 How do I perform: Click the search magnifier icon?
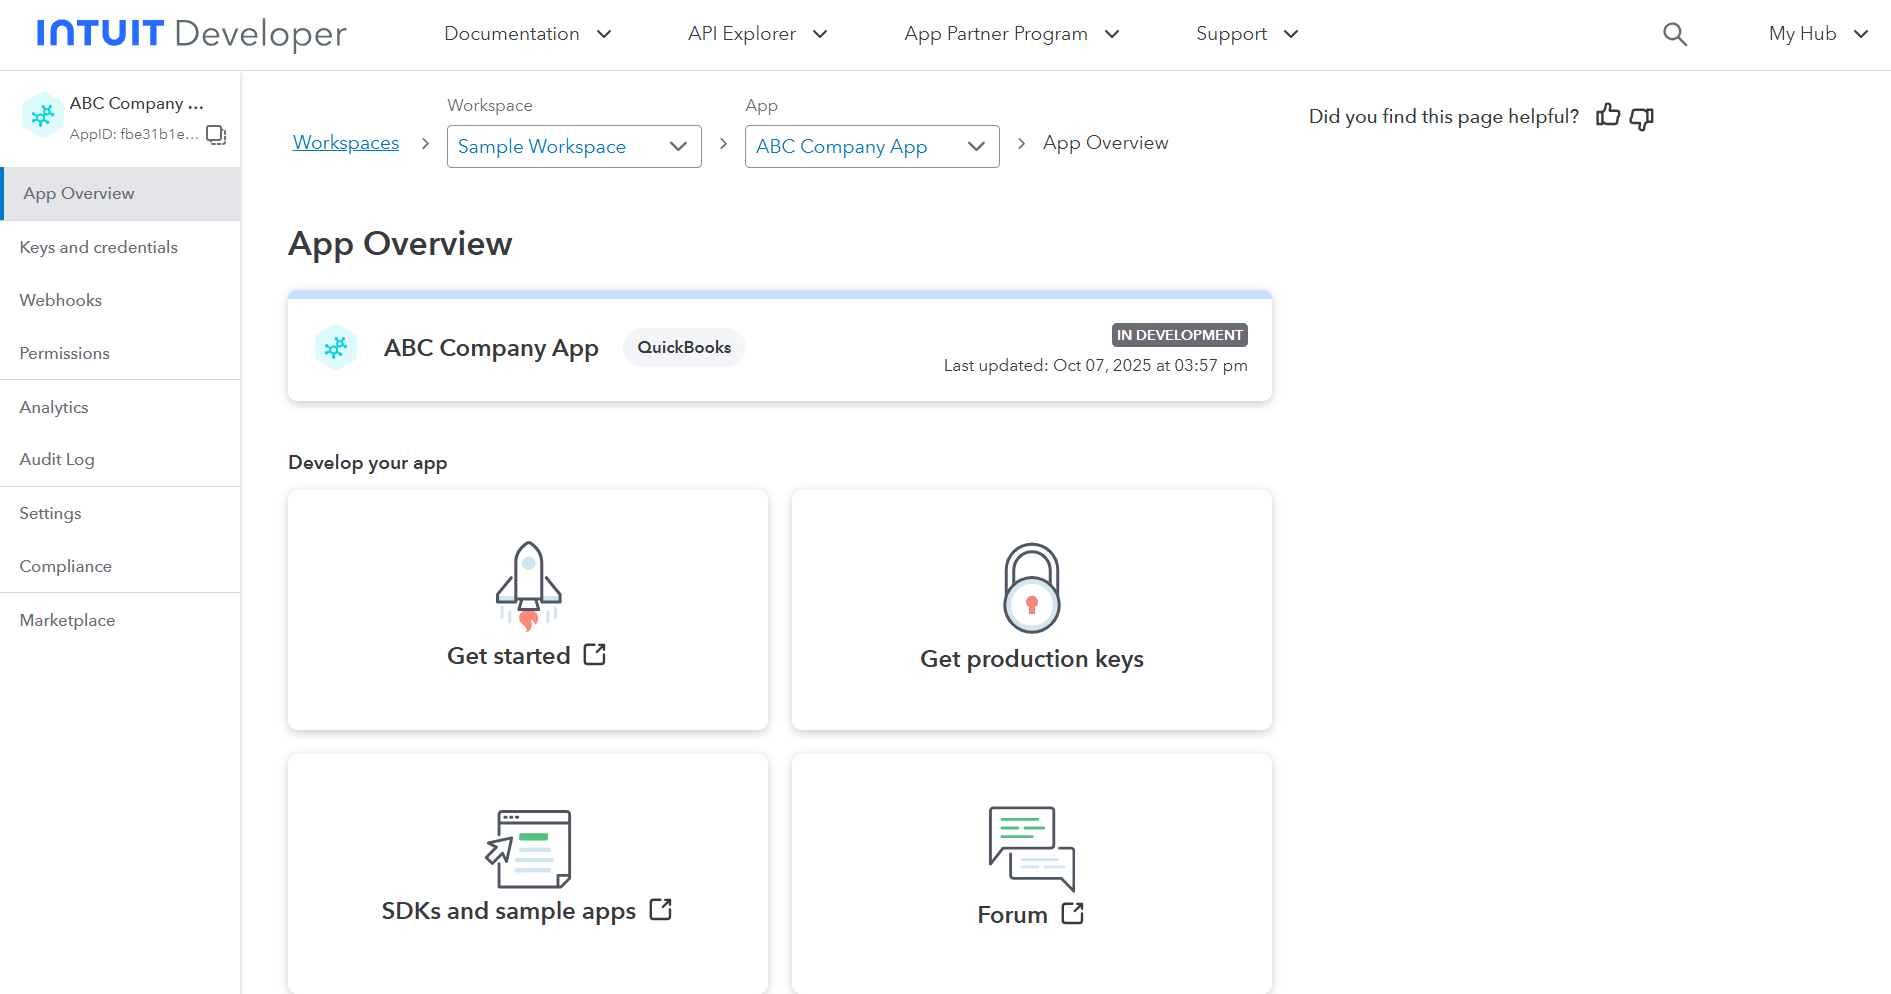coord(1675,35)
